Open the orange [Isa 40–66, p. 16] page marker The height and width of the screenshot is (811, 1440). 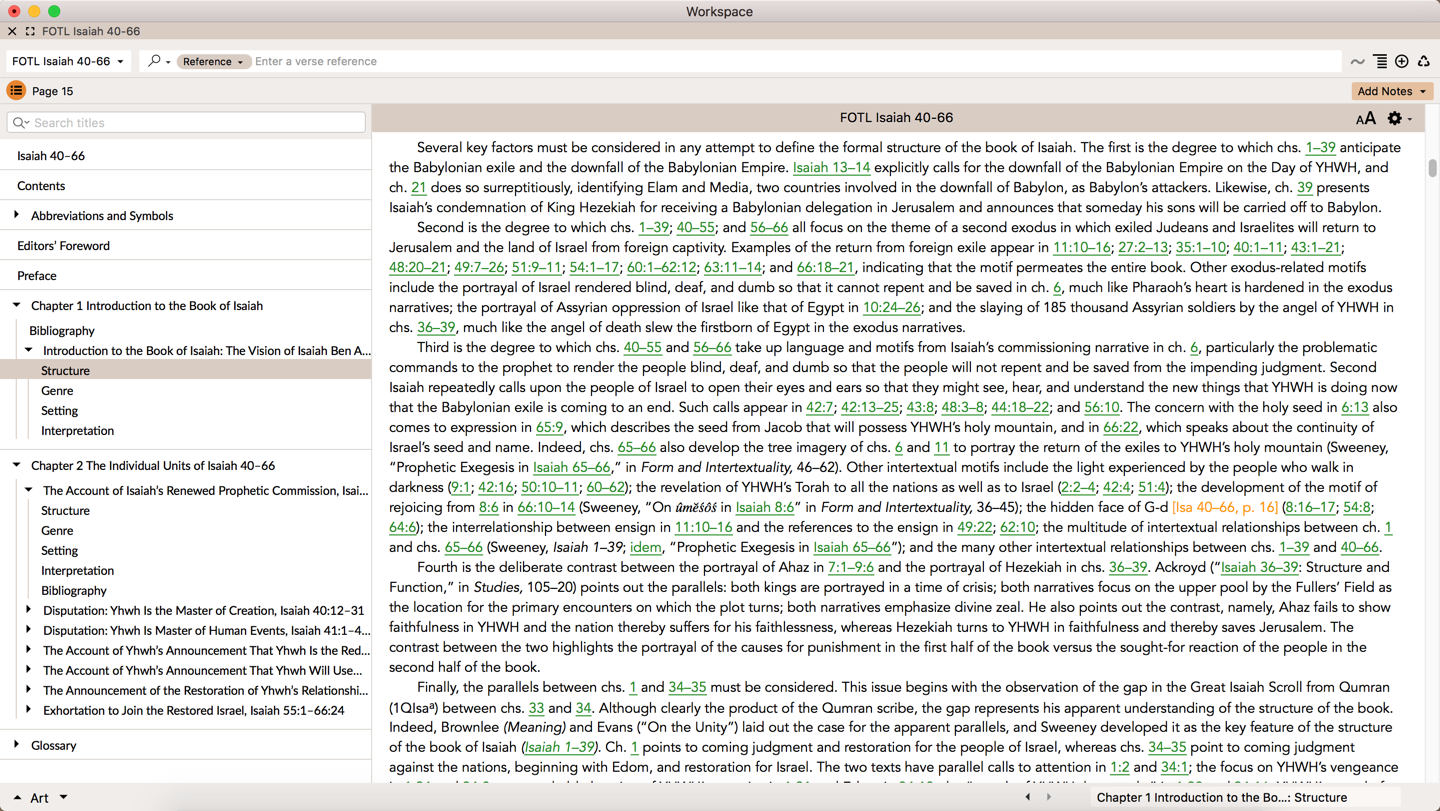1225,507
